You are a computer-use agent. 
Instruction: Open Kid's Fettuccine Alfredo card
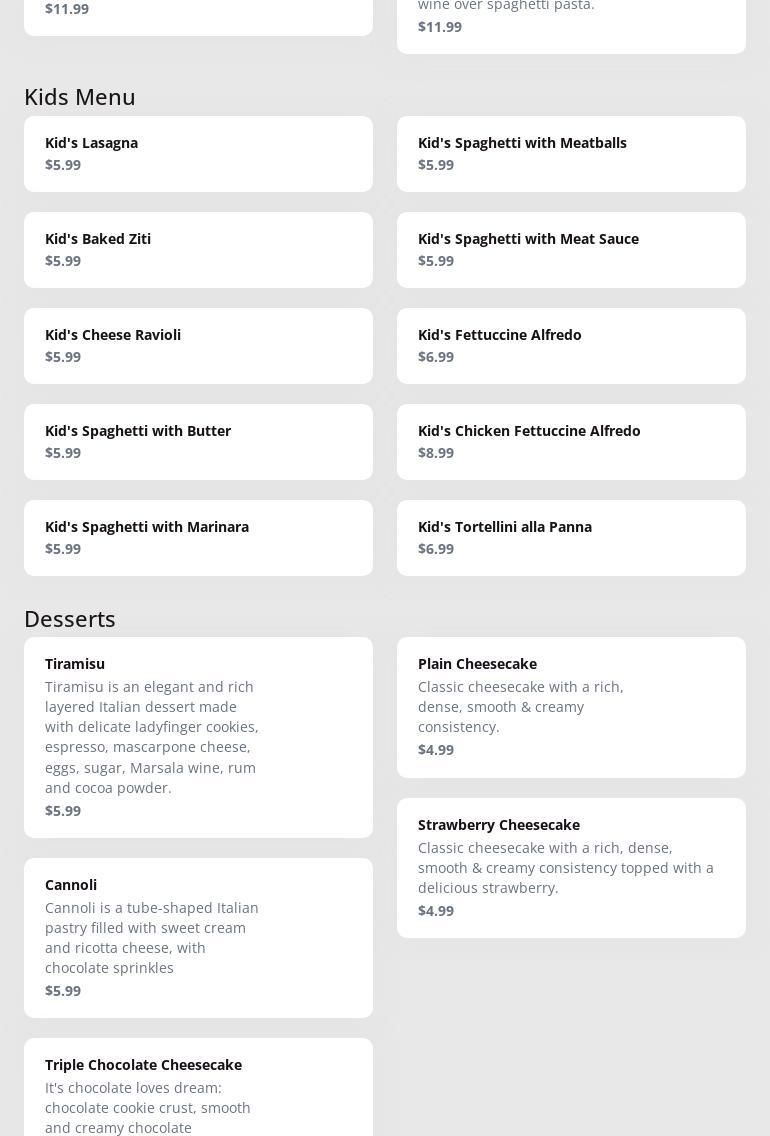click(571, 345)
